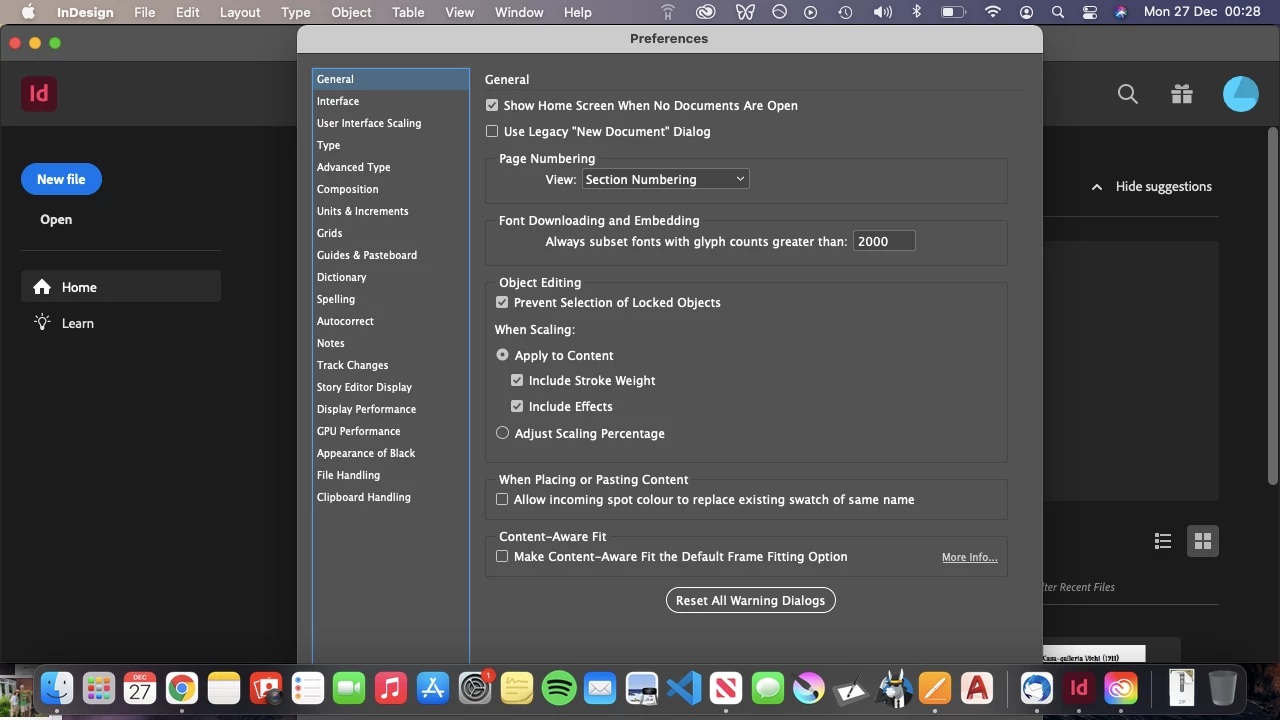This screenshot has width=1280, height=720.
Task: Open Finder from the dock
Action: [x=57, y=688]
